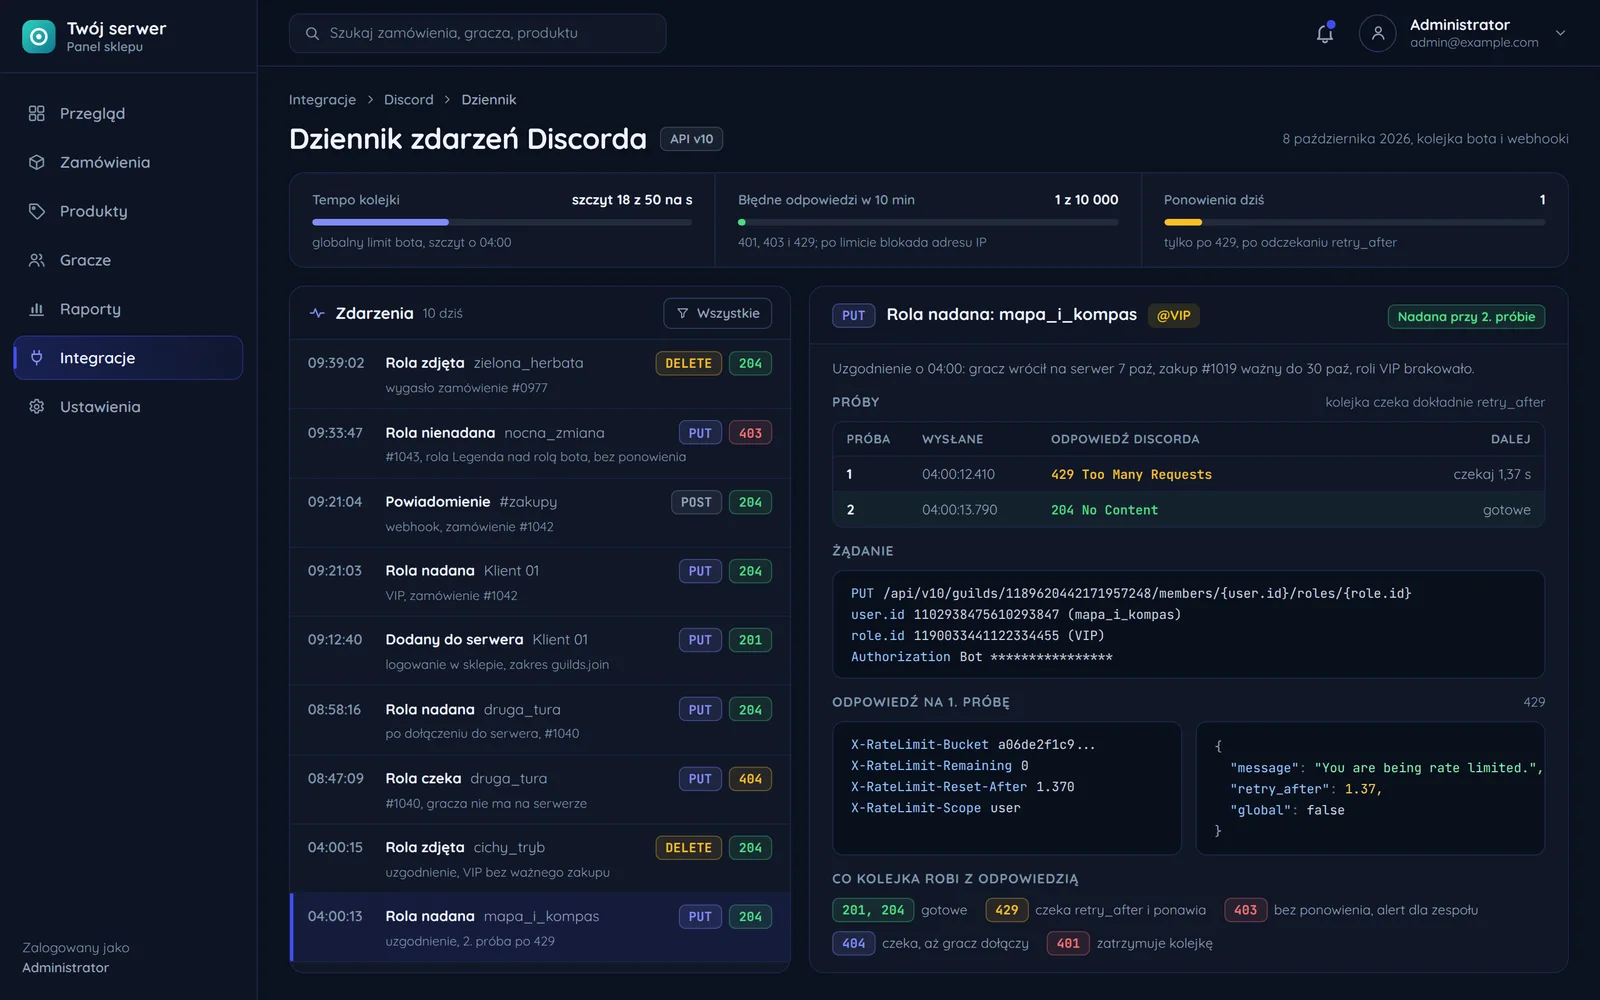Click the PUT method badge in detail header
The height and width of the screenshot is (1000, 1600).
click(853, 315)
